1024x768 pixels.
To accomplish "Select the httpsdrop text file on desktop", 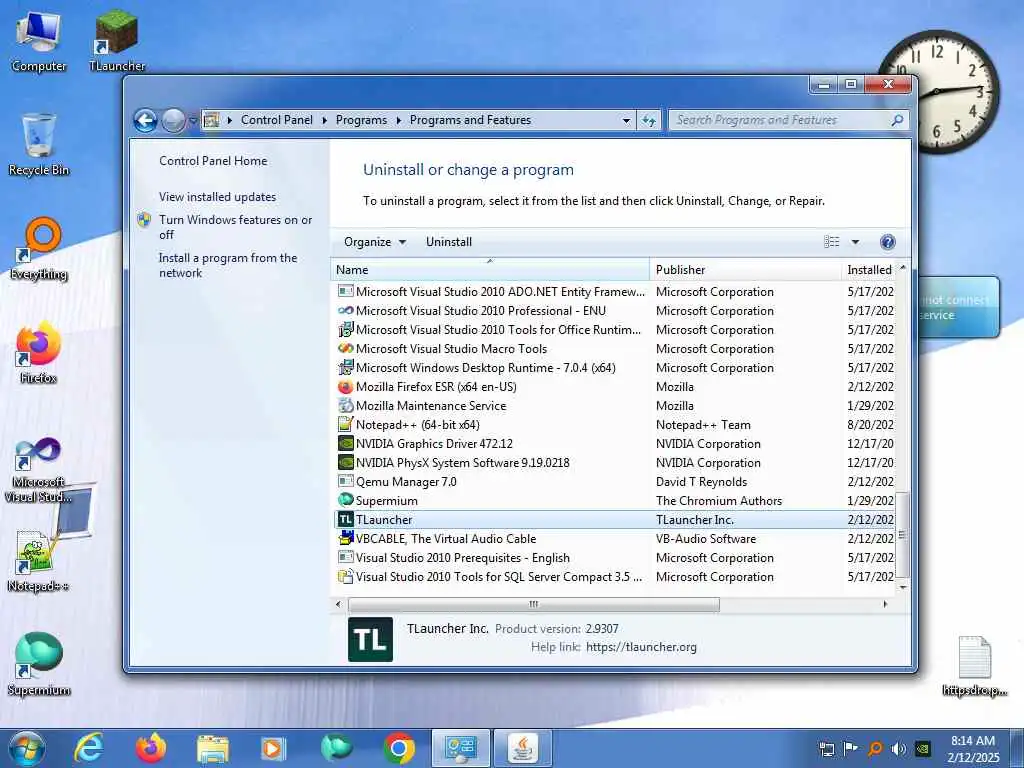I will click(974, 666).
